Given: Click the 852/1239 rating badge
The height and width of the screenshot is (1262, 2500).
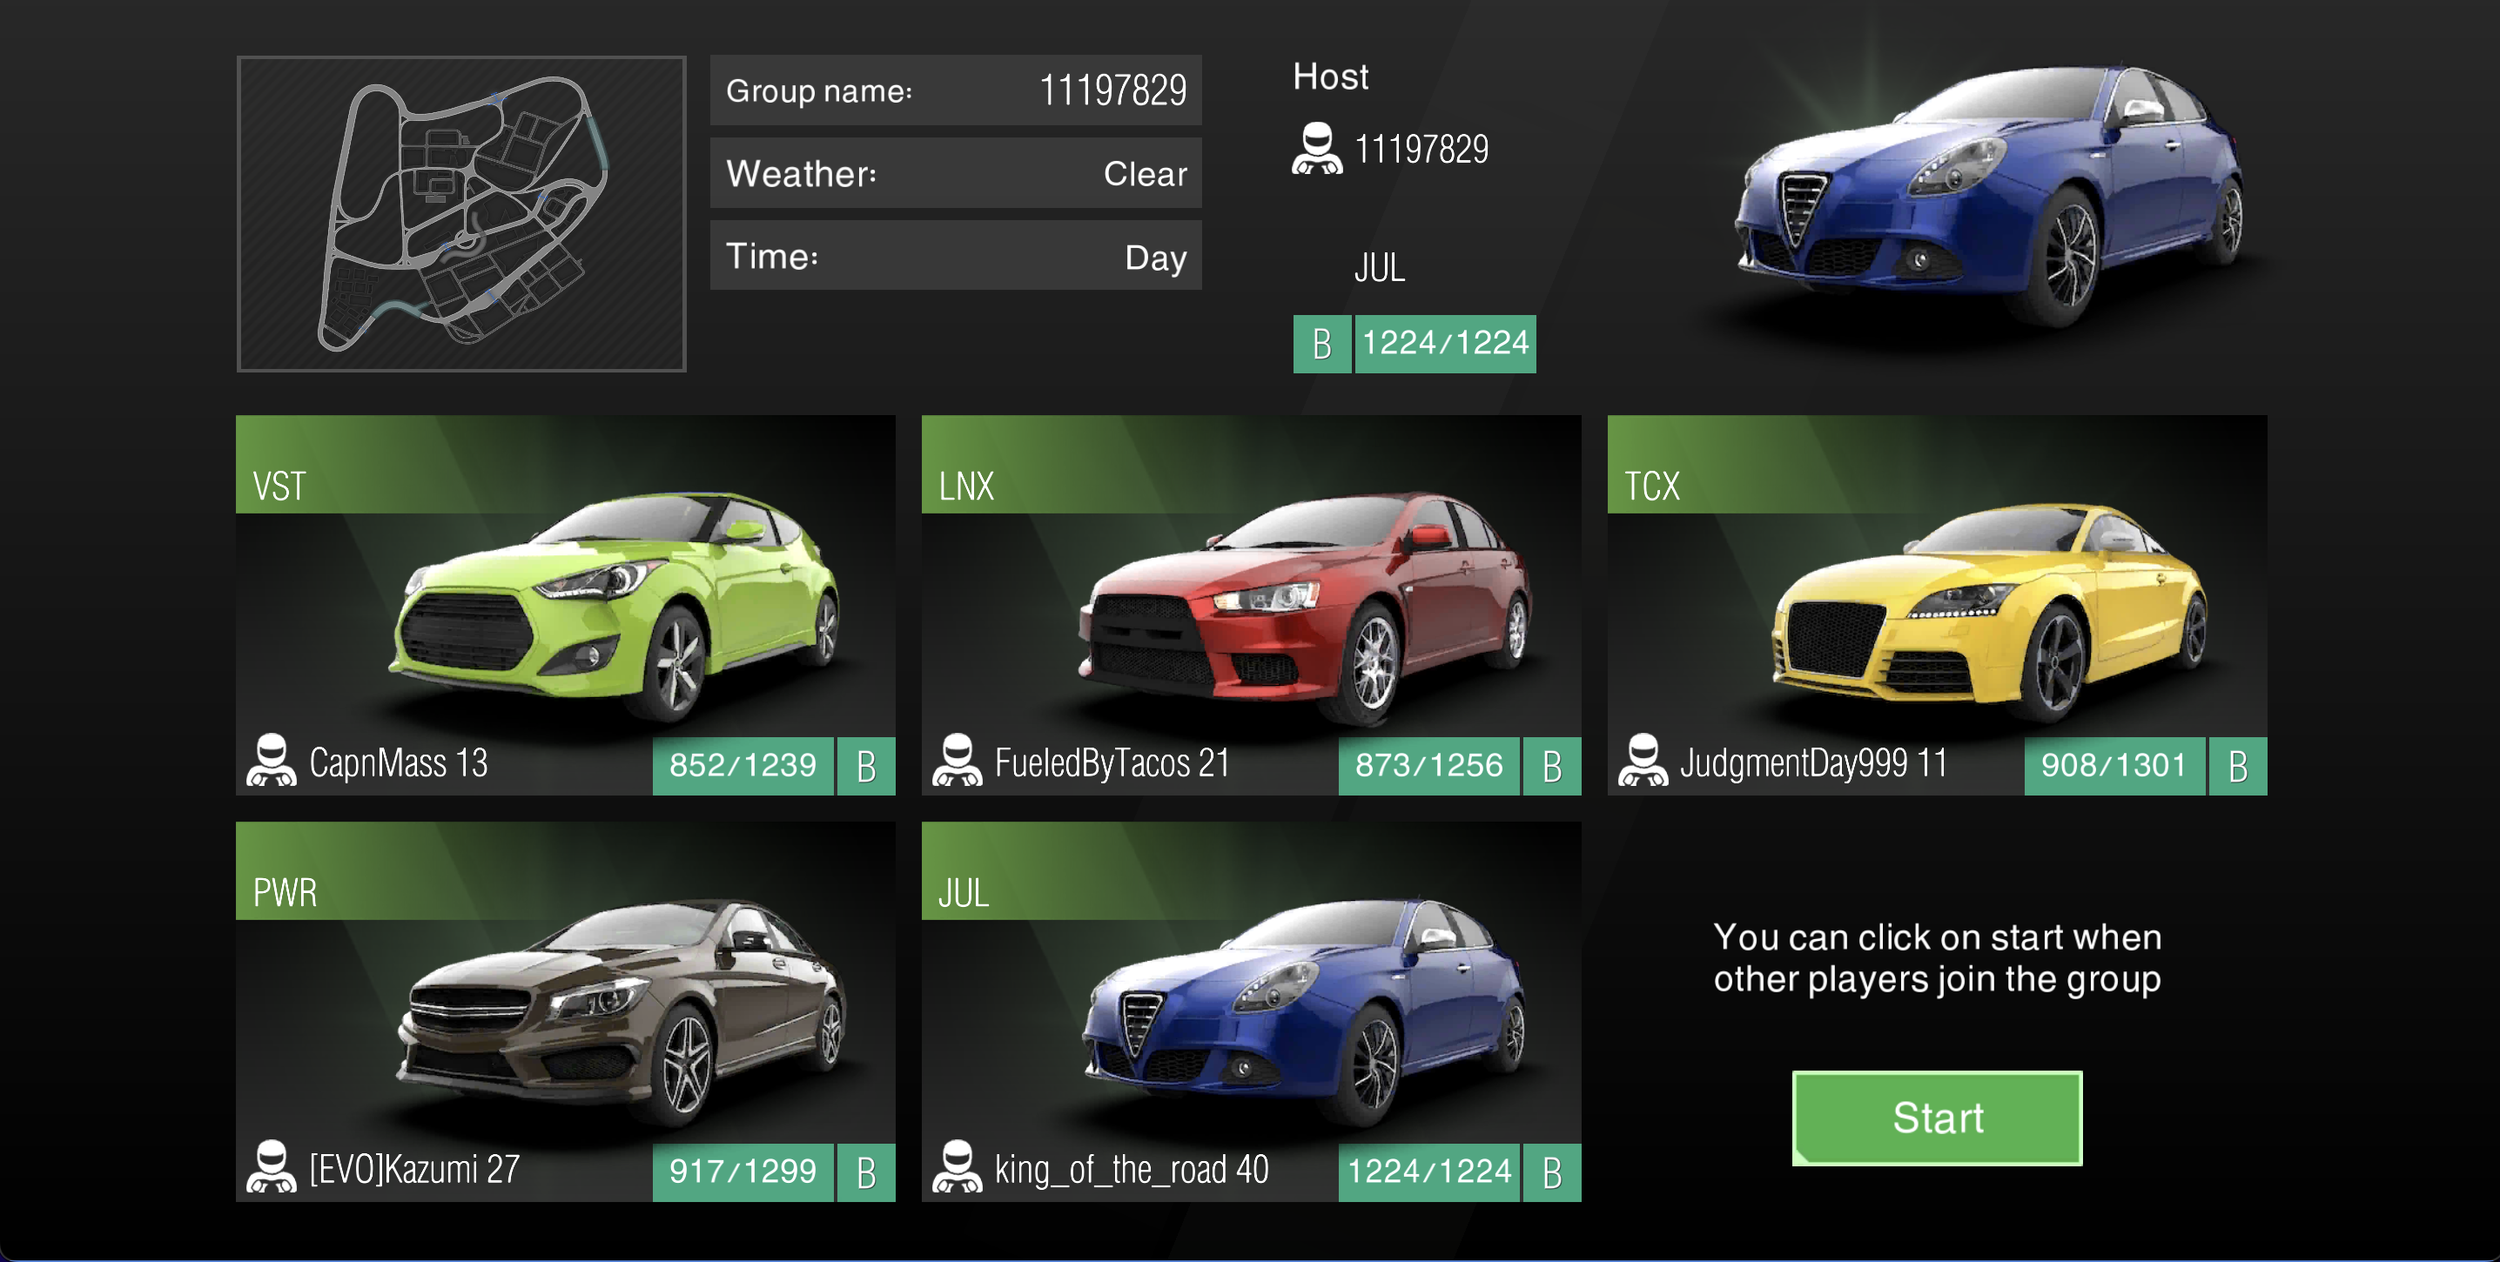Looking at the screenshot, I should click(x=742, y=766).
